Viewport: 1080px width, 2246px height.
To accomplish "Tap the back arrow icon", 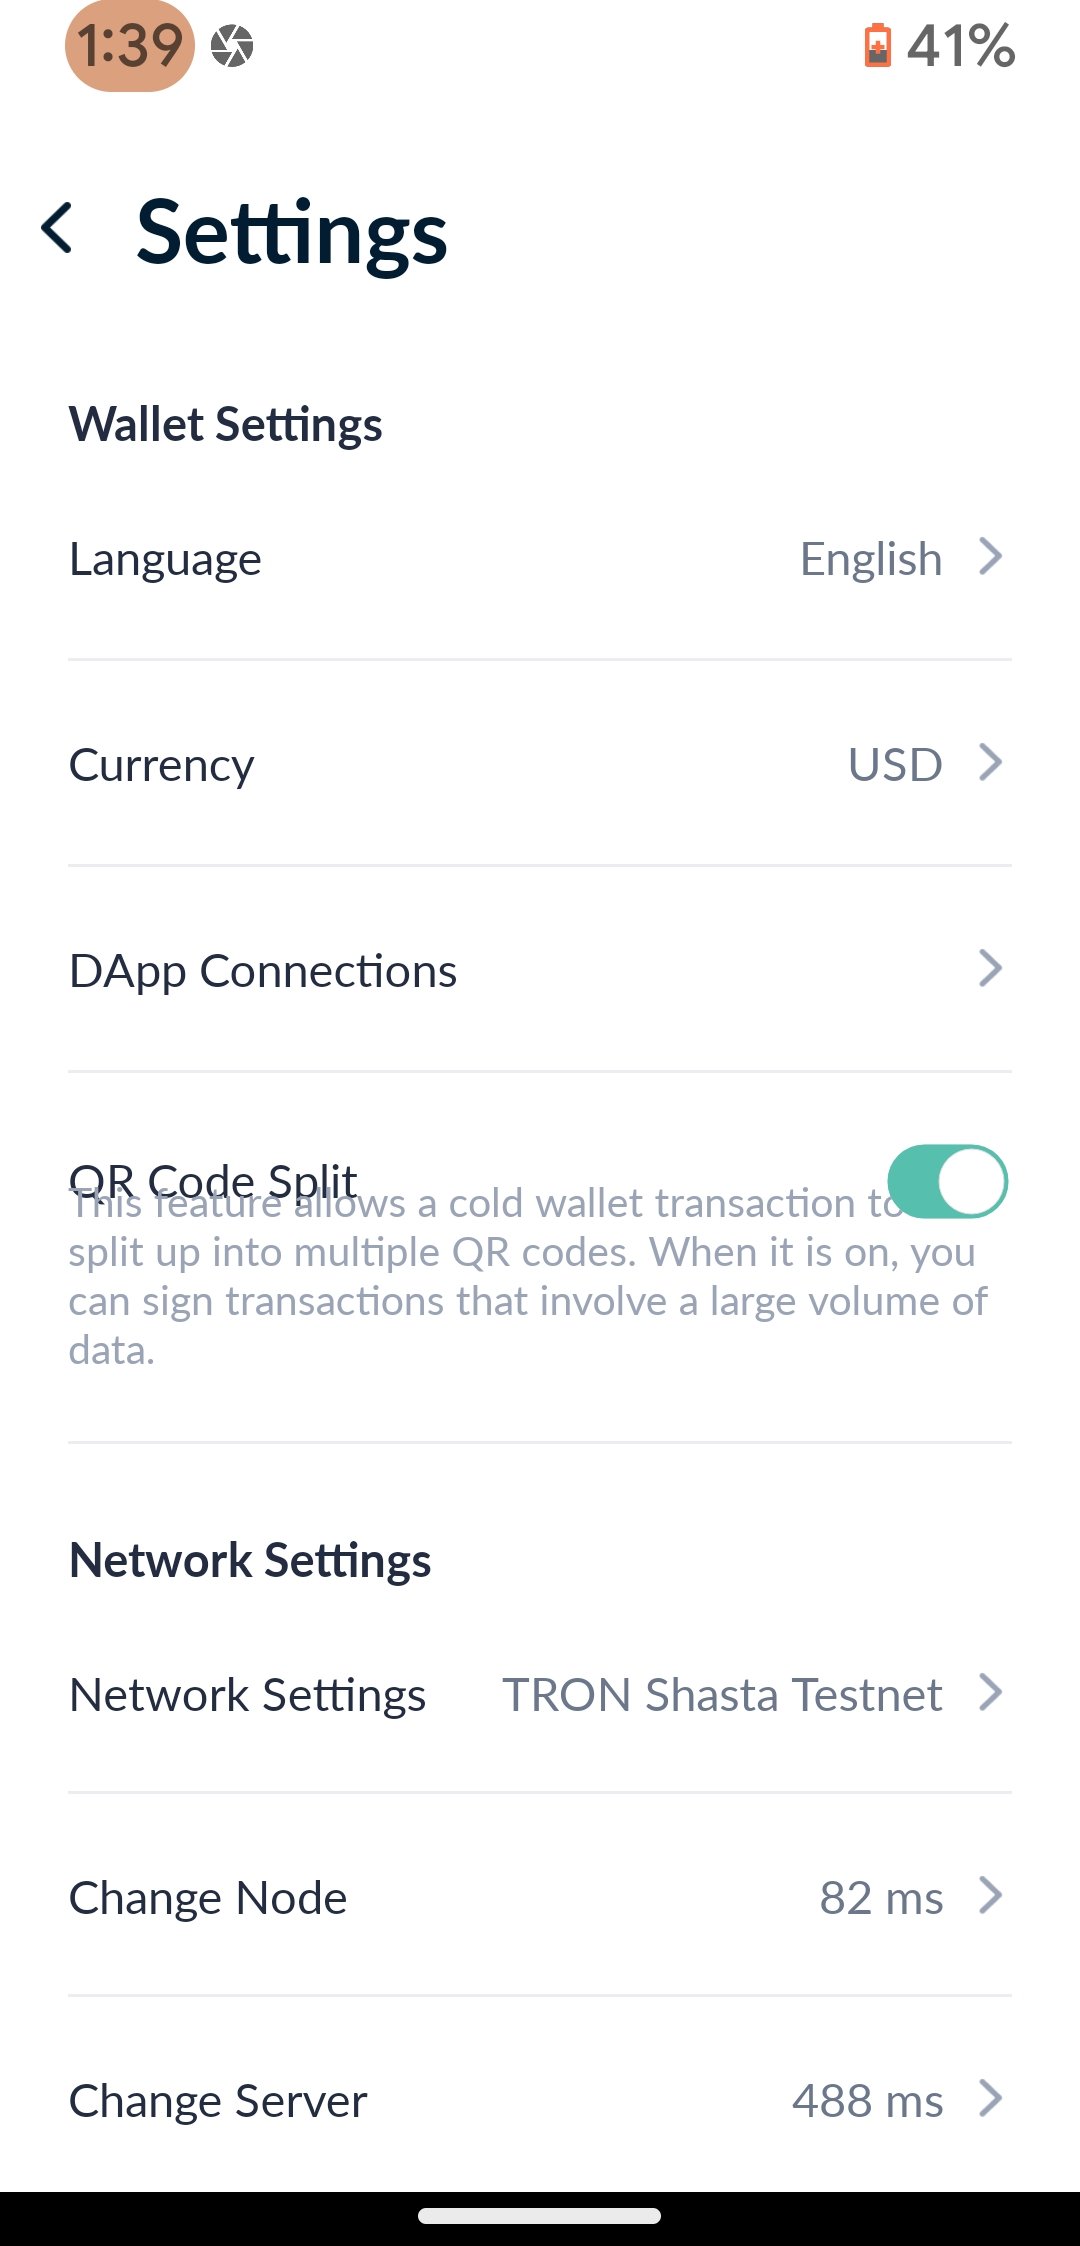I will pos(58,228).
